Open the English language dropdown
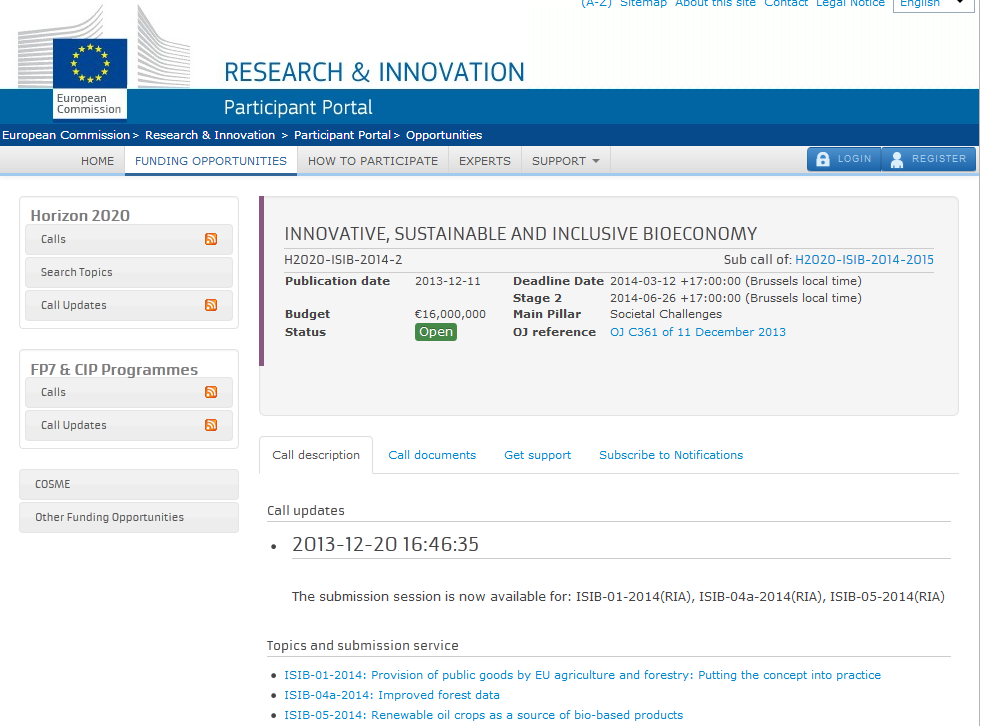 (x=933, y=4)
